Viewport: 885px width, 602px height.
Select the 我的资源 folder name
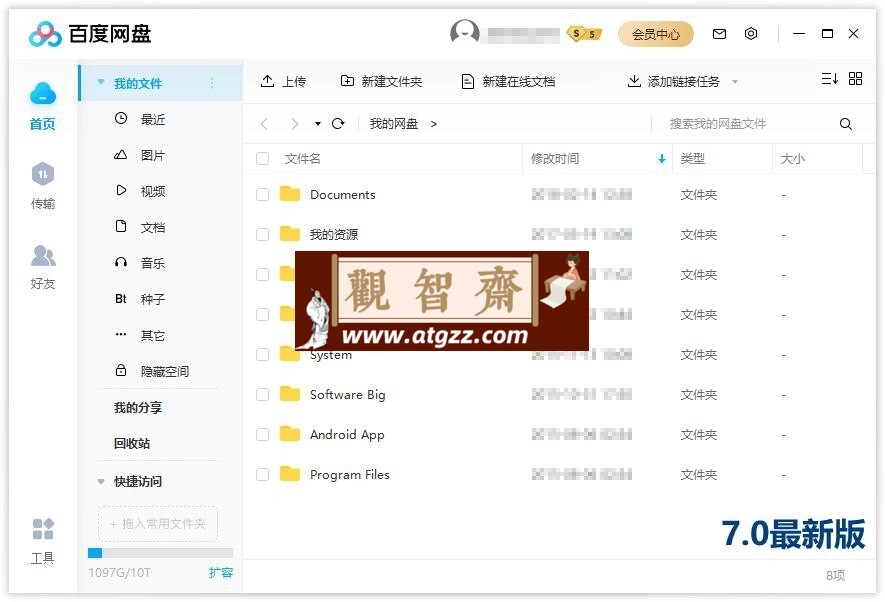[x=334, y=234]
